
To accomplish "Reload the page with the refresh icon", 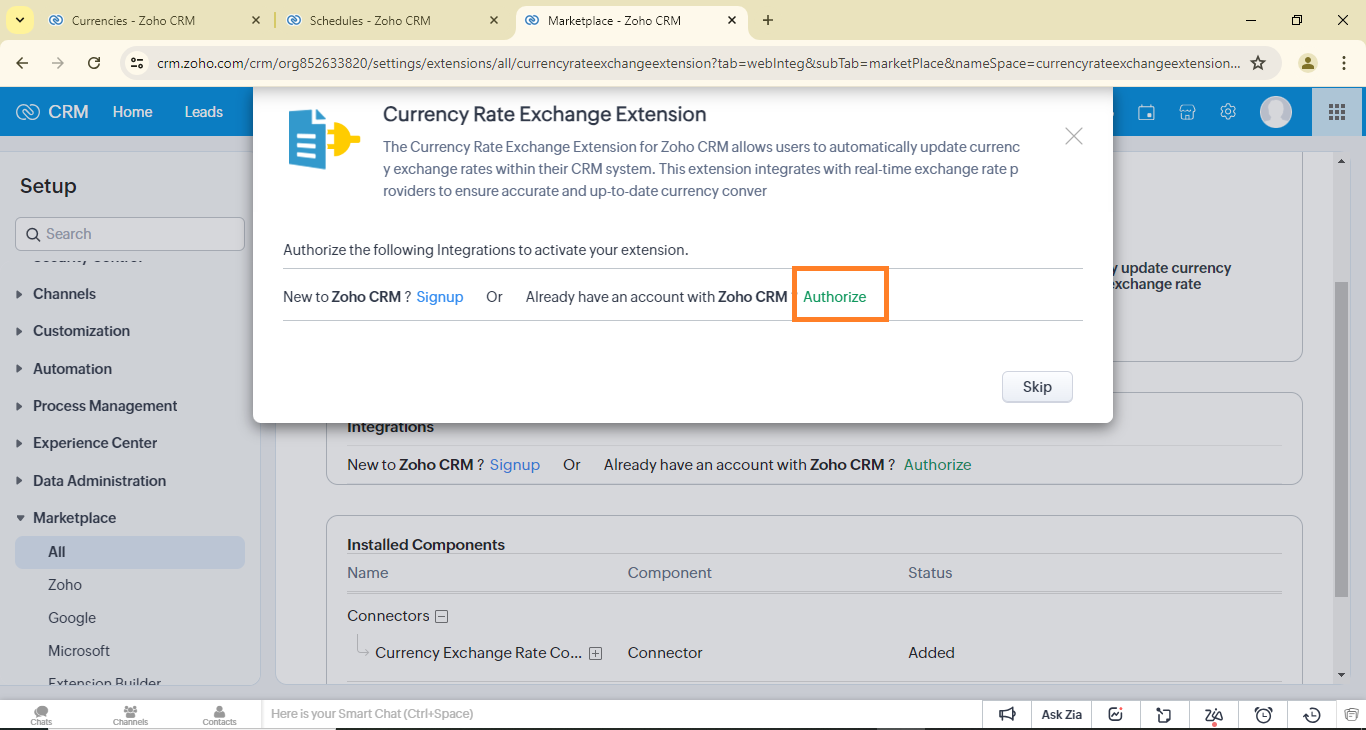I will 94,63.
